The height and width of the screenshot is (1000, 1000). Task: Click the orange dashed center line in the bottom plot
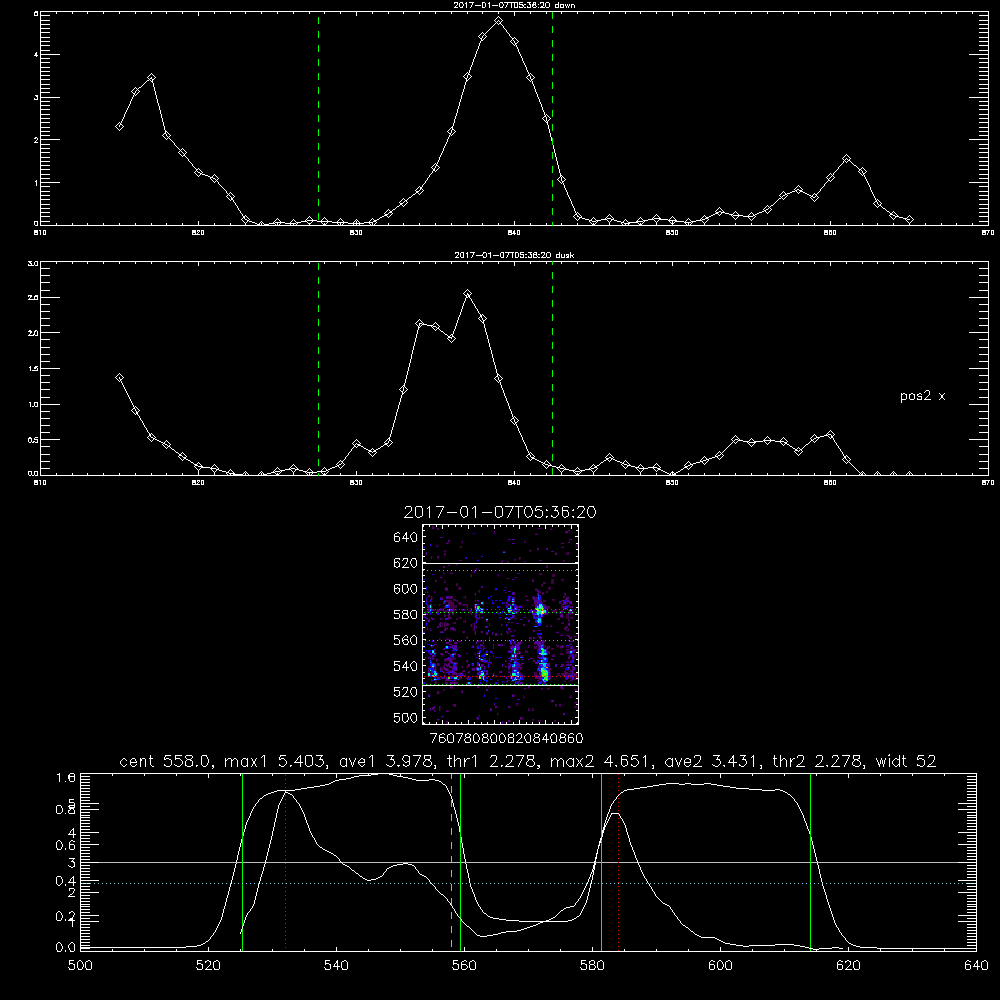pyautogui.click(x=452, y=861)
